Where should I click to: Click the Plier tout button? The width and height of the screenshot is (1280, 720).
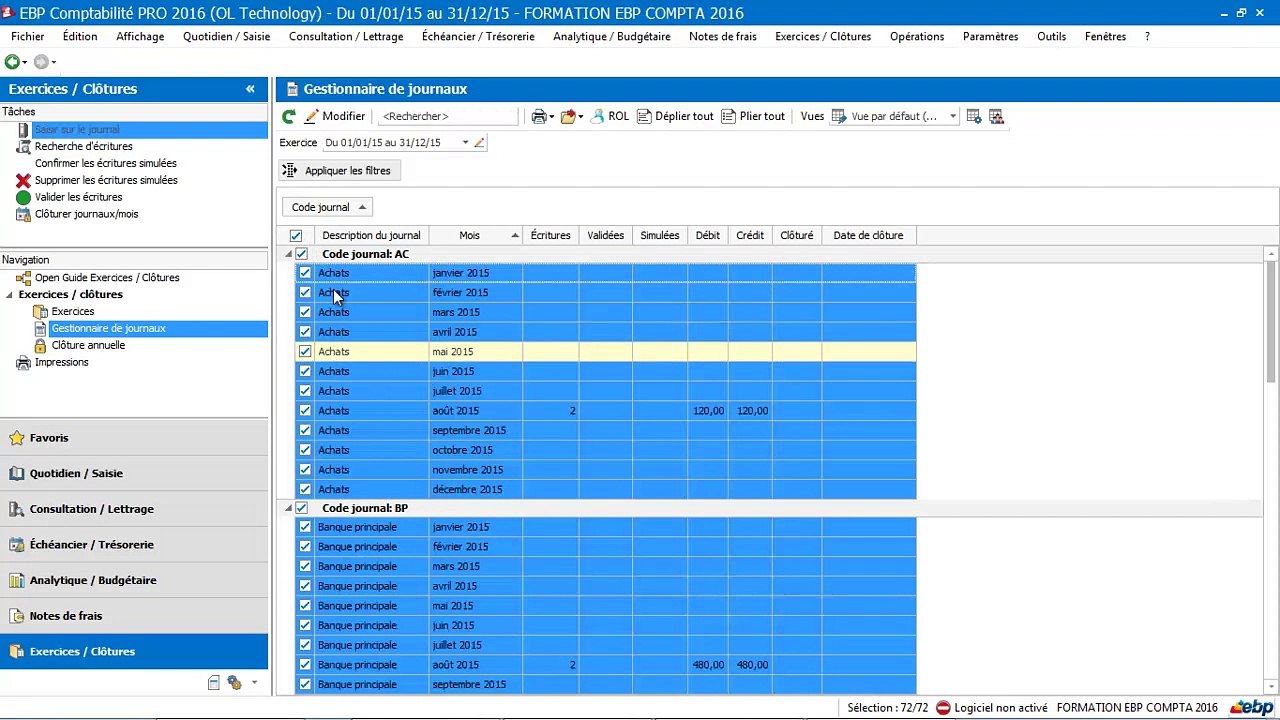point(753,116)
